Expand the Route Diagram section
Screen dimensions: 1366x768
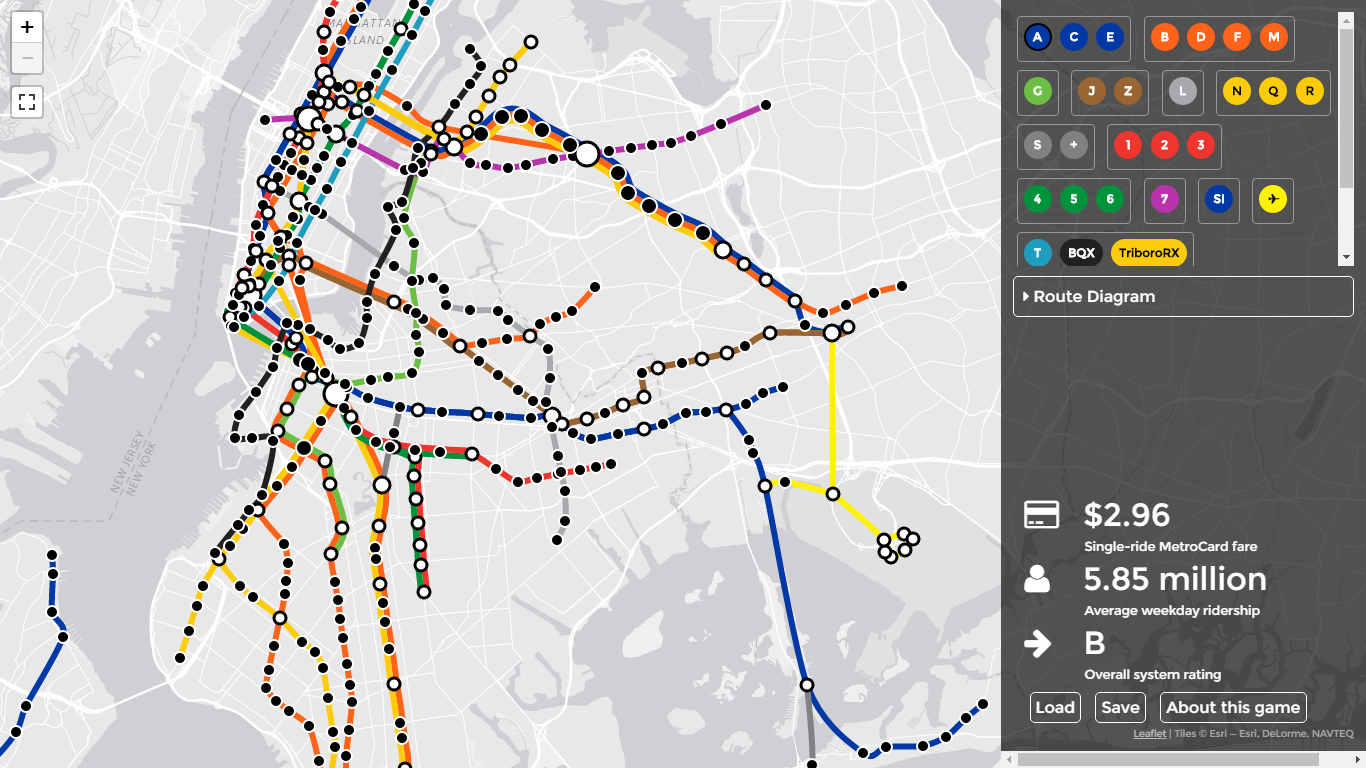(x=1183, y=297)
